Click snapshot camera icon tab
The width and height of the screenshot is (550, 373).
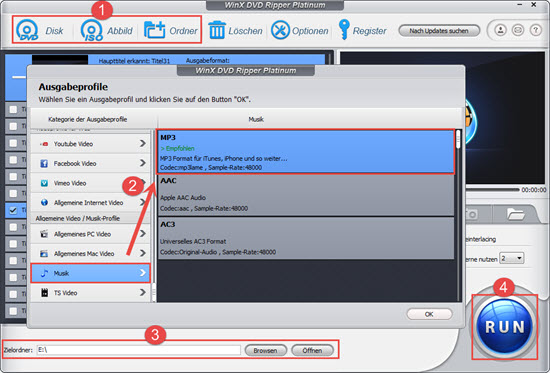[471, 214]
